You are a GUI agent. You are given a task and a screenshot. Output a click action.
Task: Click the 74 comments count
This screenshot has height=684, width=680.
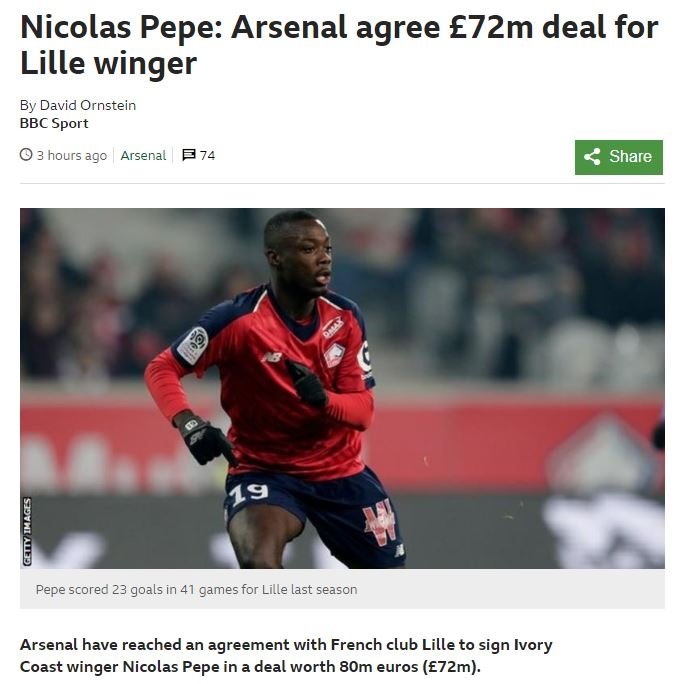(x=207, y=155)
